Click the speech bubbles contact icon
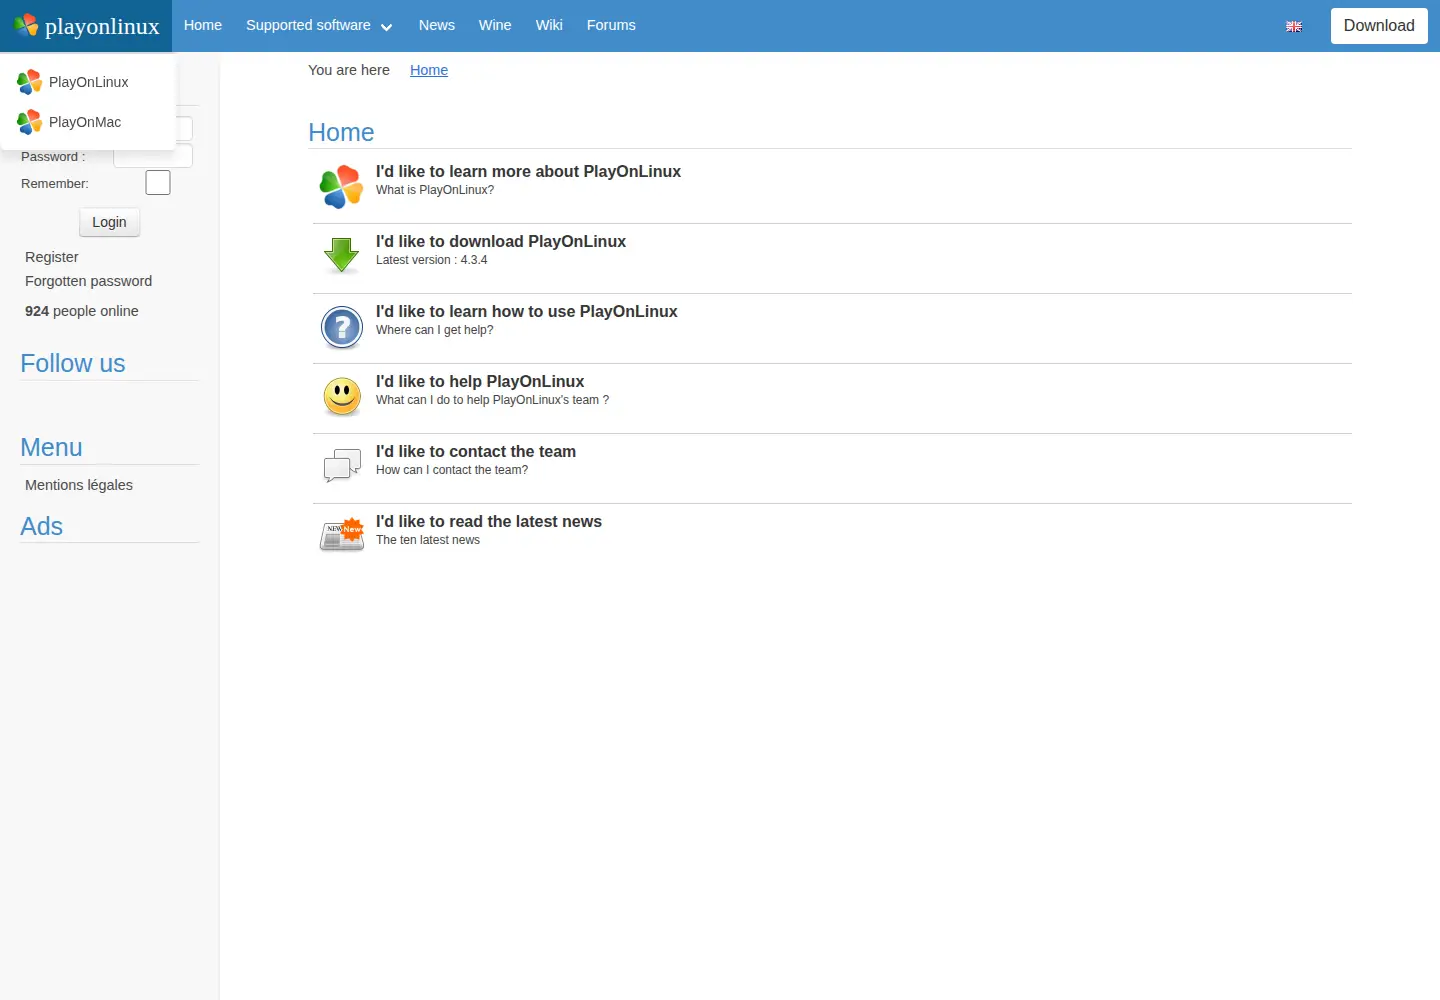 (x=342, y=465)
